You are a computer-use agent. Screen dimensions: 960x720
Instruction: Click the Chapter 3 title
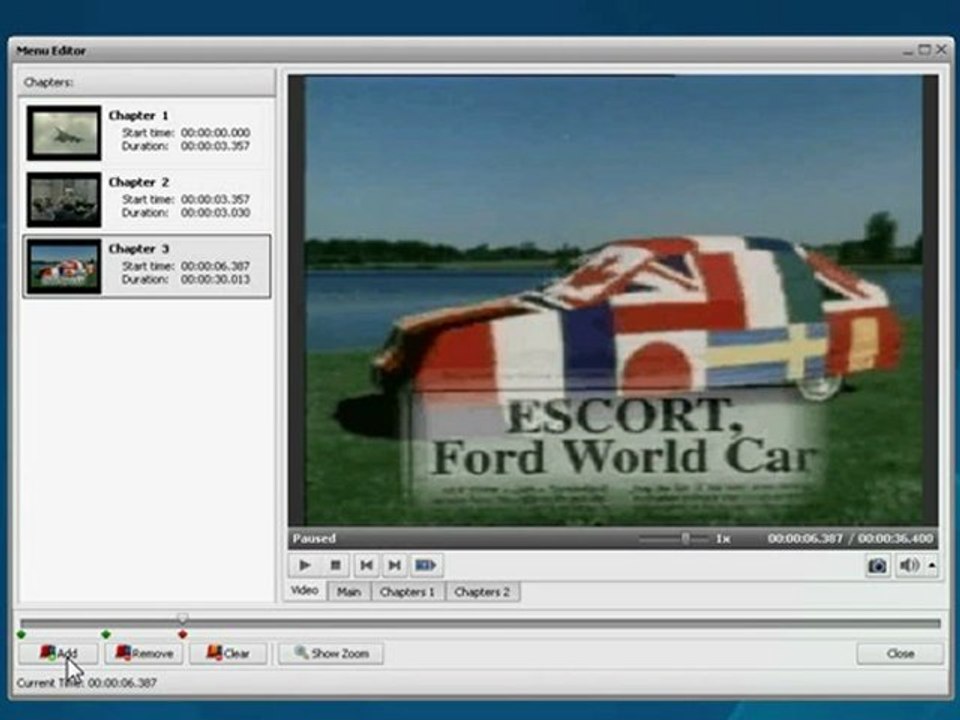point(138,249)
